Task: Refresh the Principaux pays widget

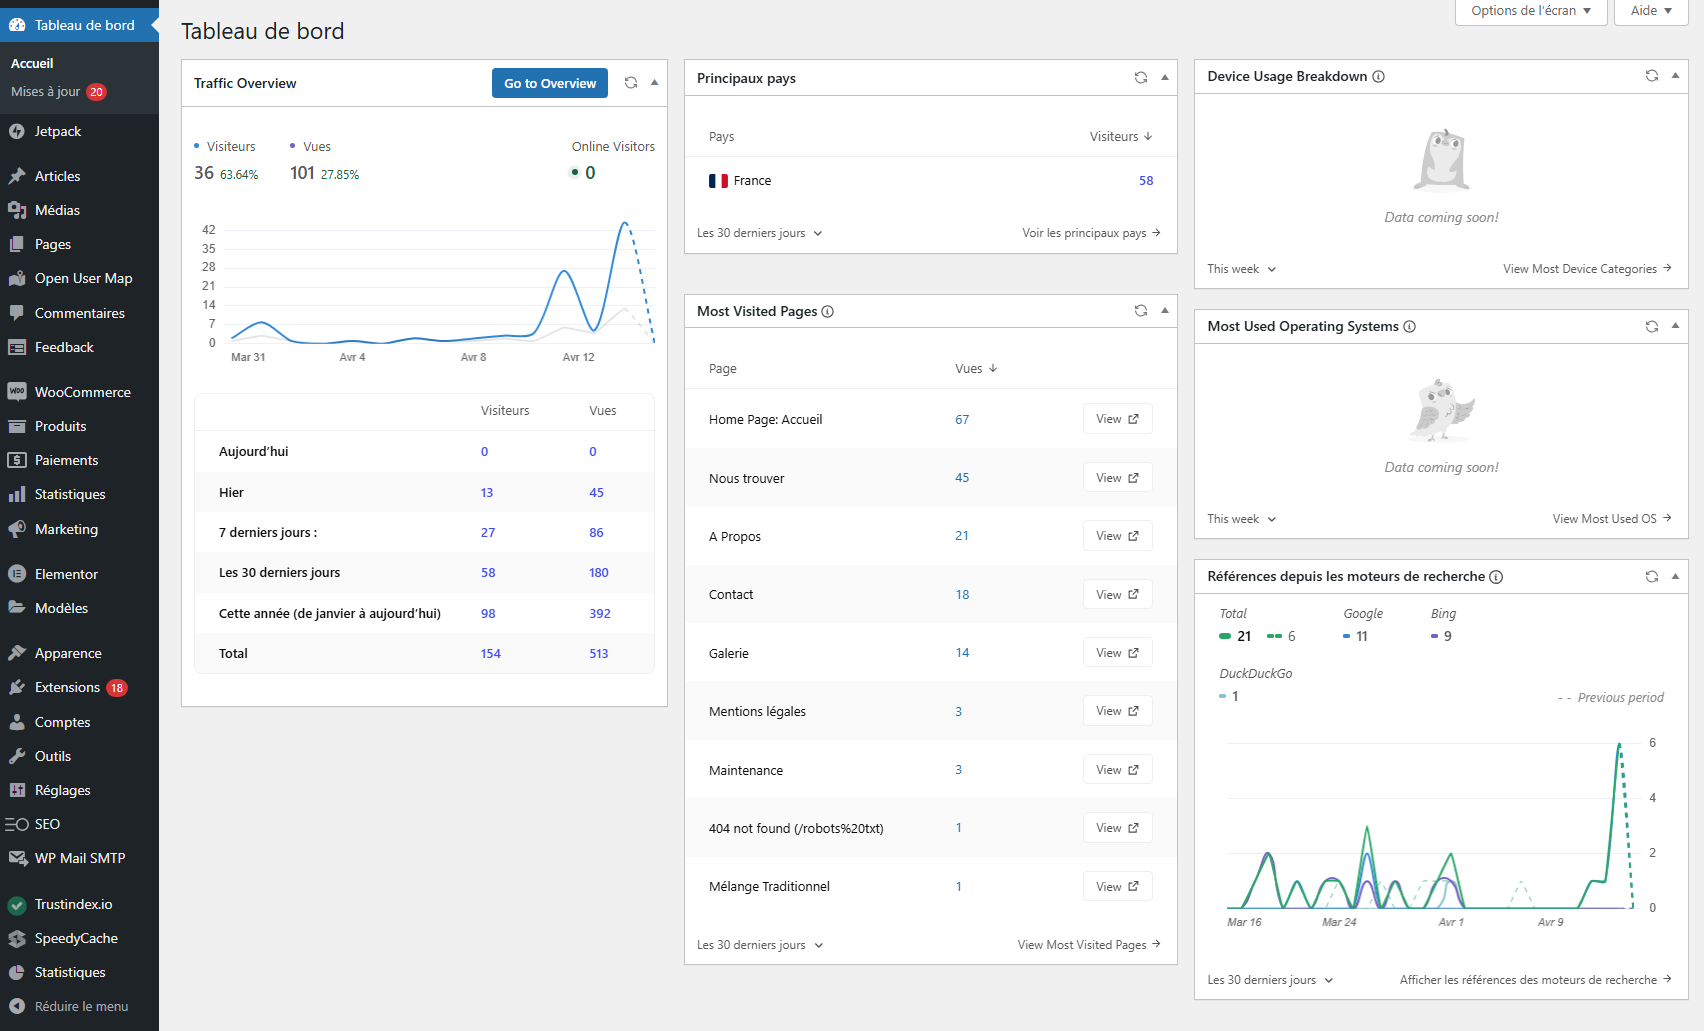Action: (1141, 78)
